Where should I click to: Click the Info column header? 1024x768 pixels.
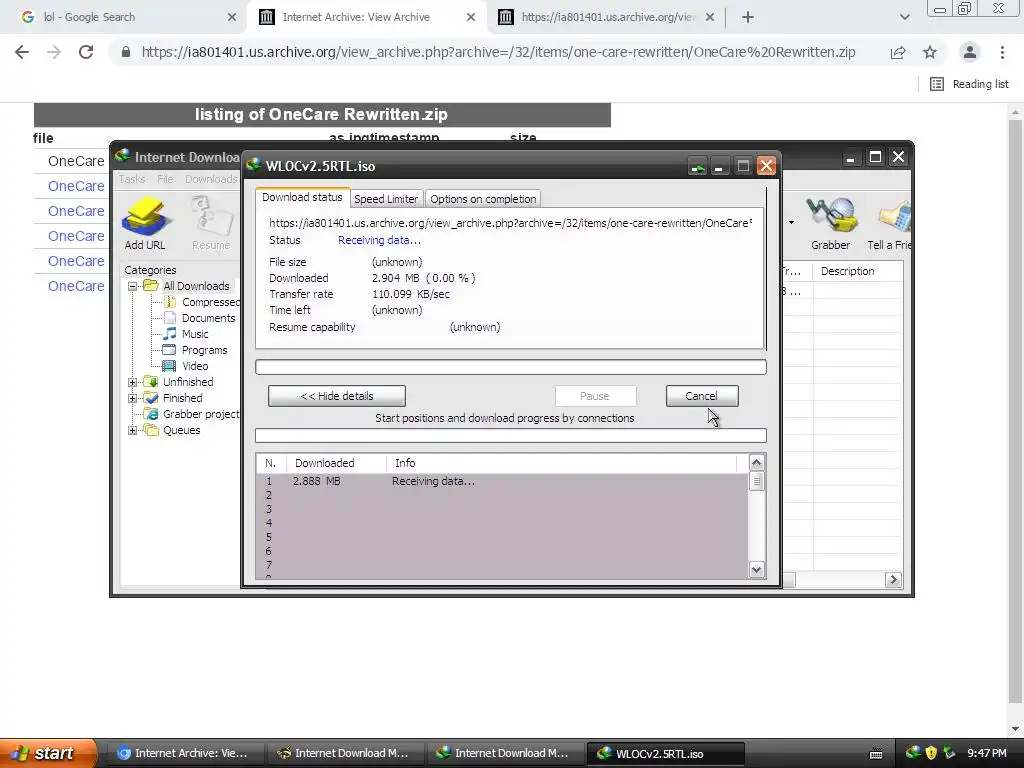click(562, 463)
